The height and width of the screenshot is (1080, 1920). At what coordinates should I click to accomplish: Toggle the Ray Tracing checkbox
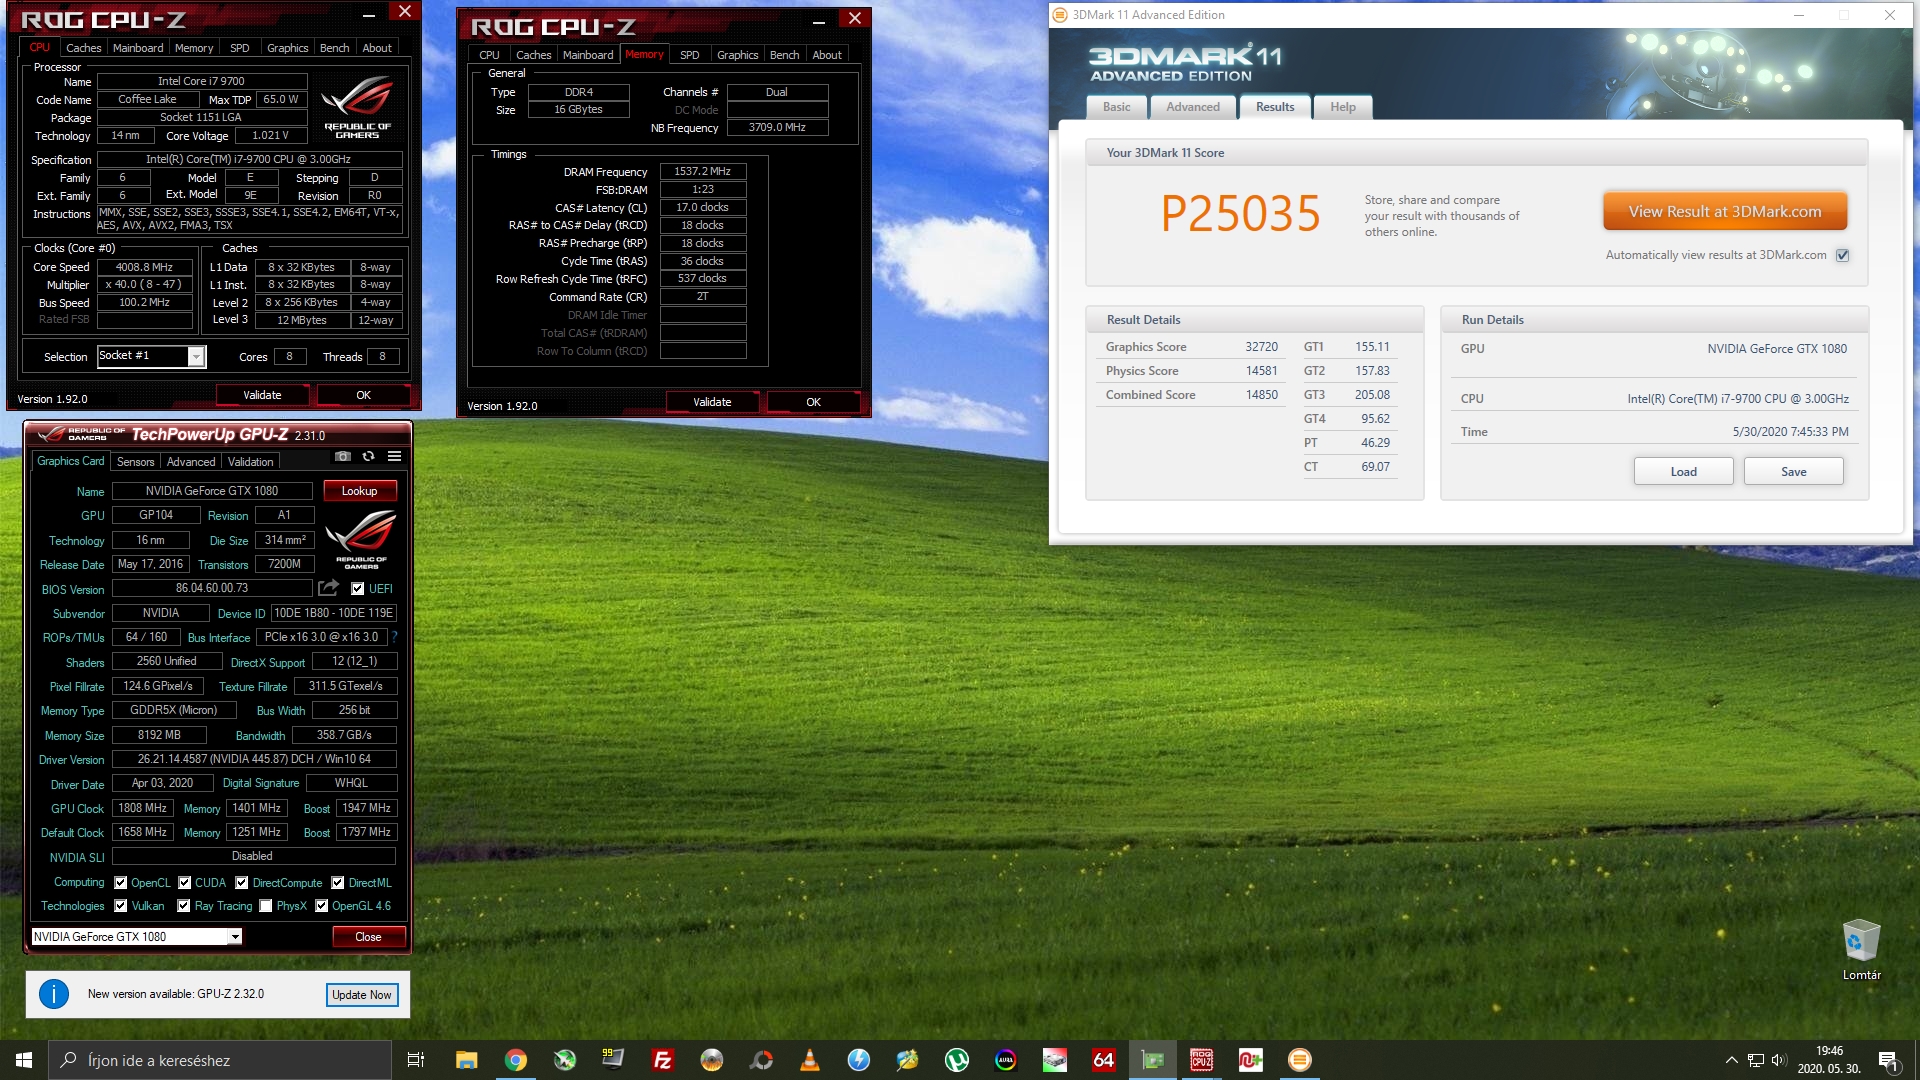184,906
